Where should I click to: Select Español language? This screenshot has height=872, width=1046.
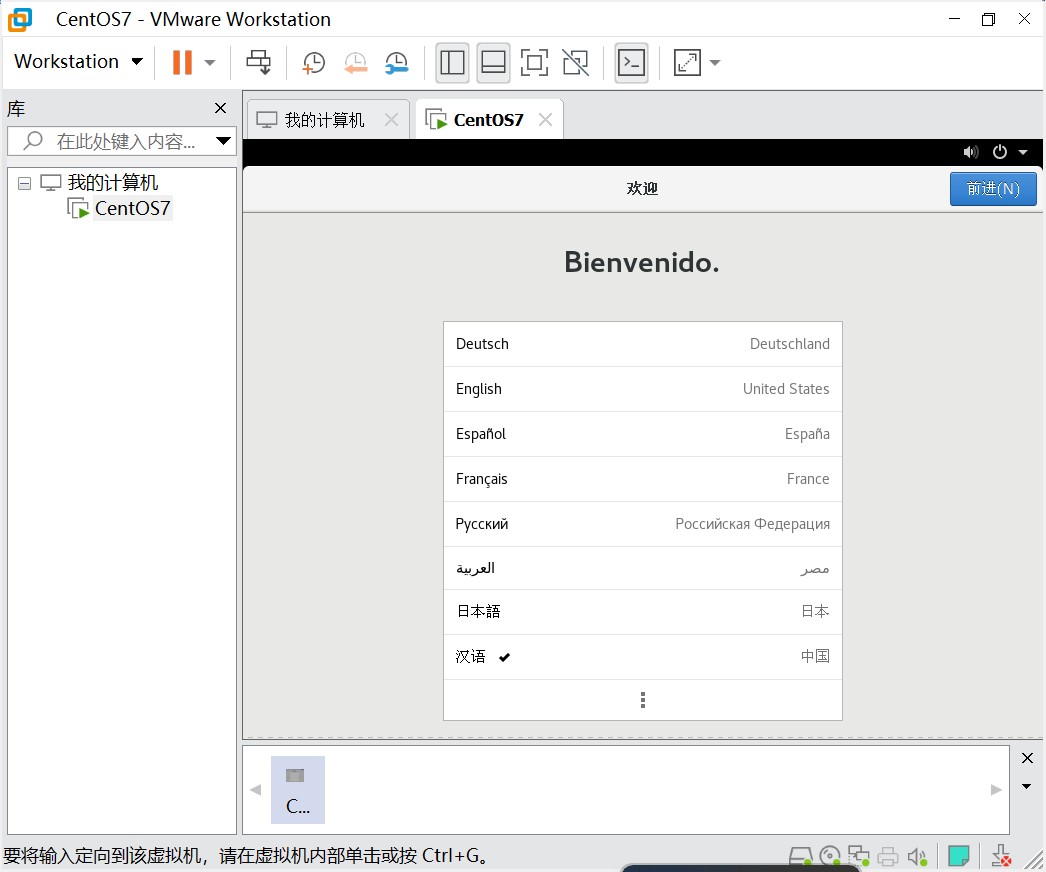pyautogui.click(x=642, y=434)
